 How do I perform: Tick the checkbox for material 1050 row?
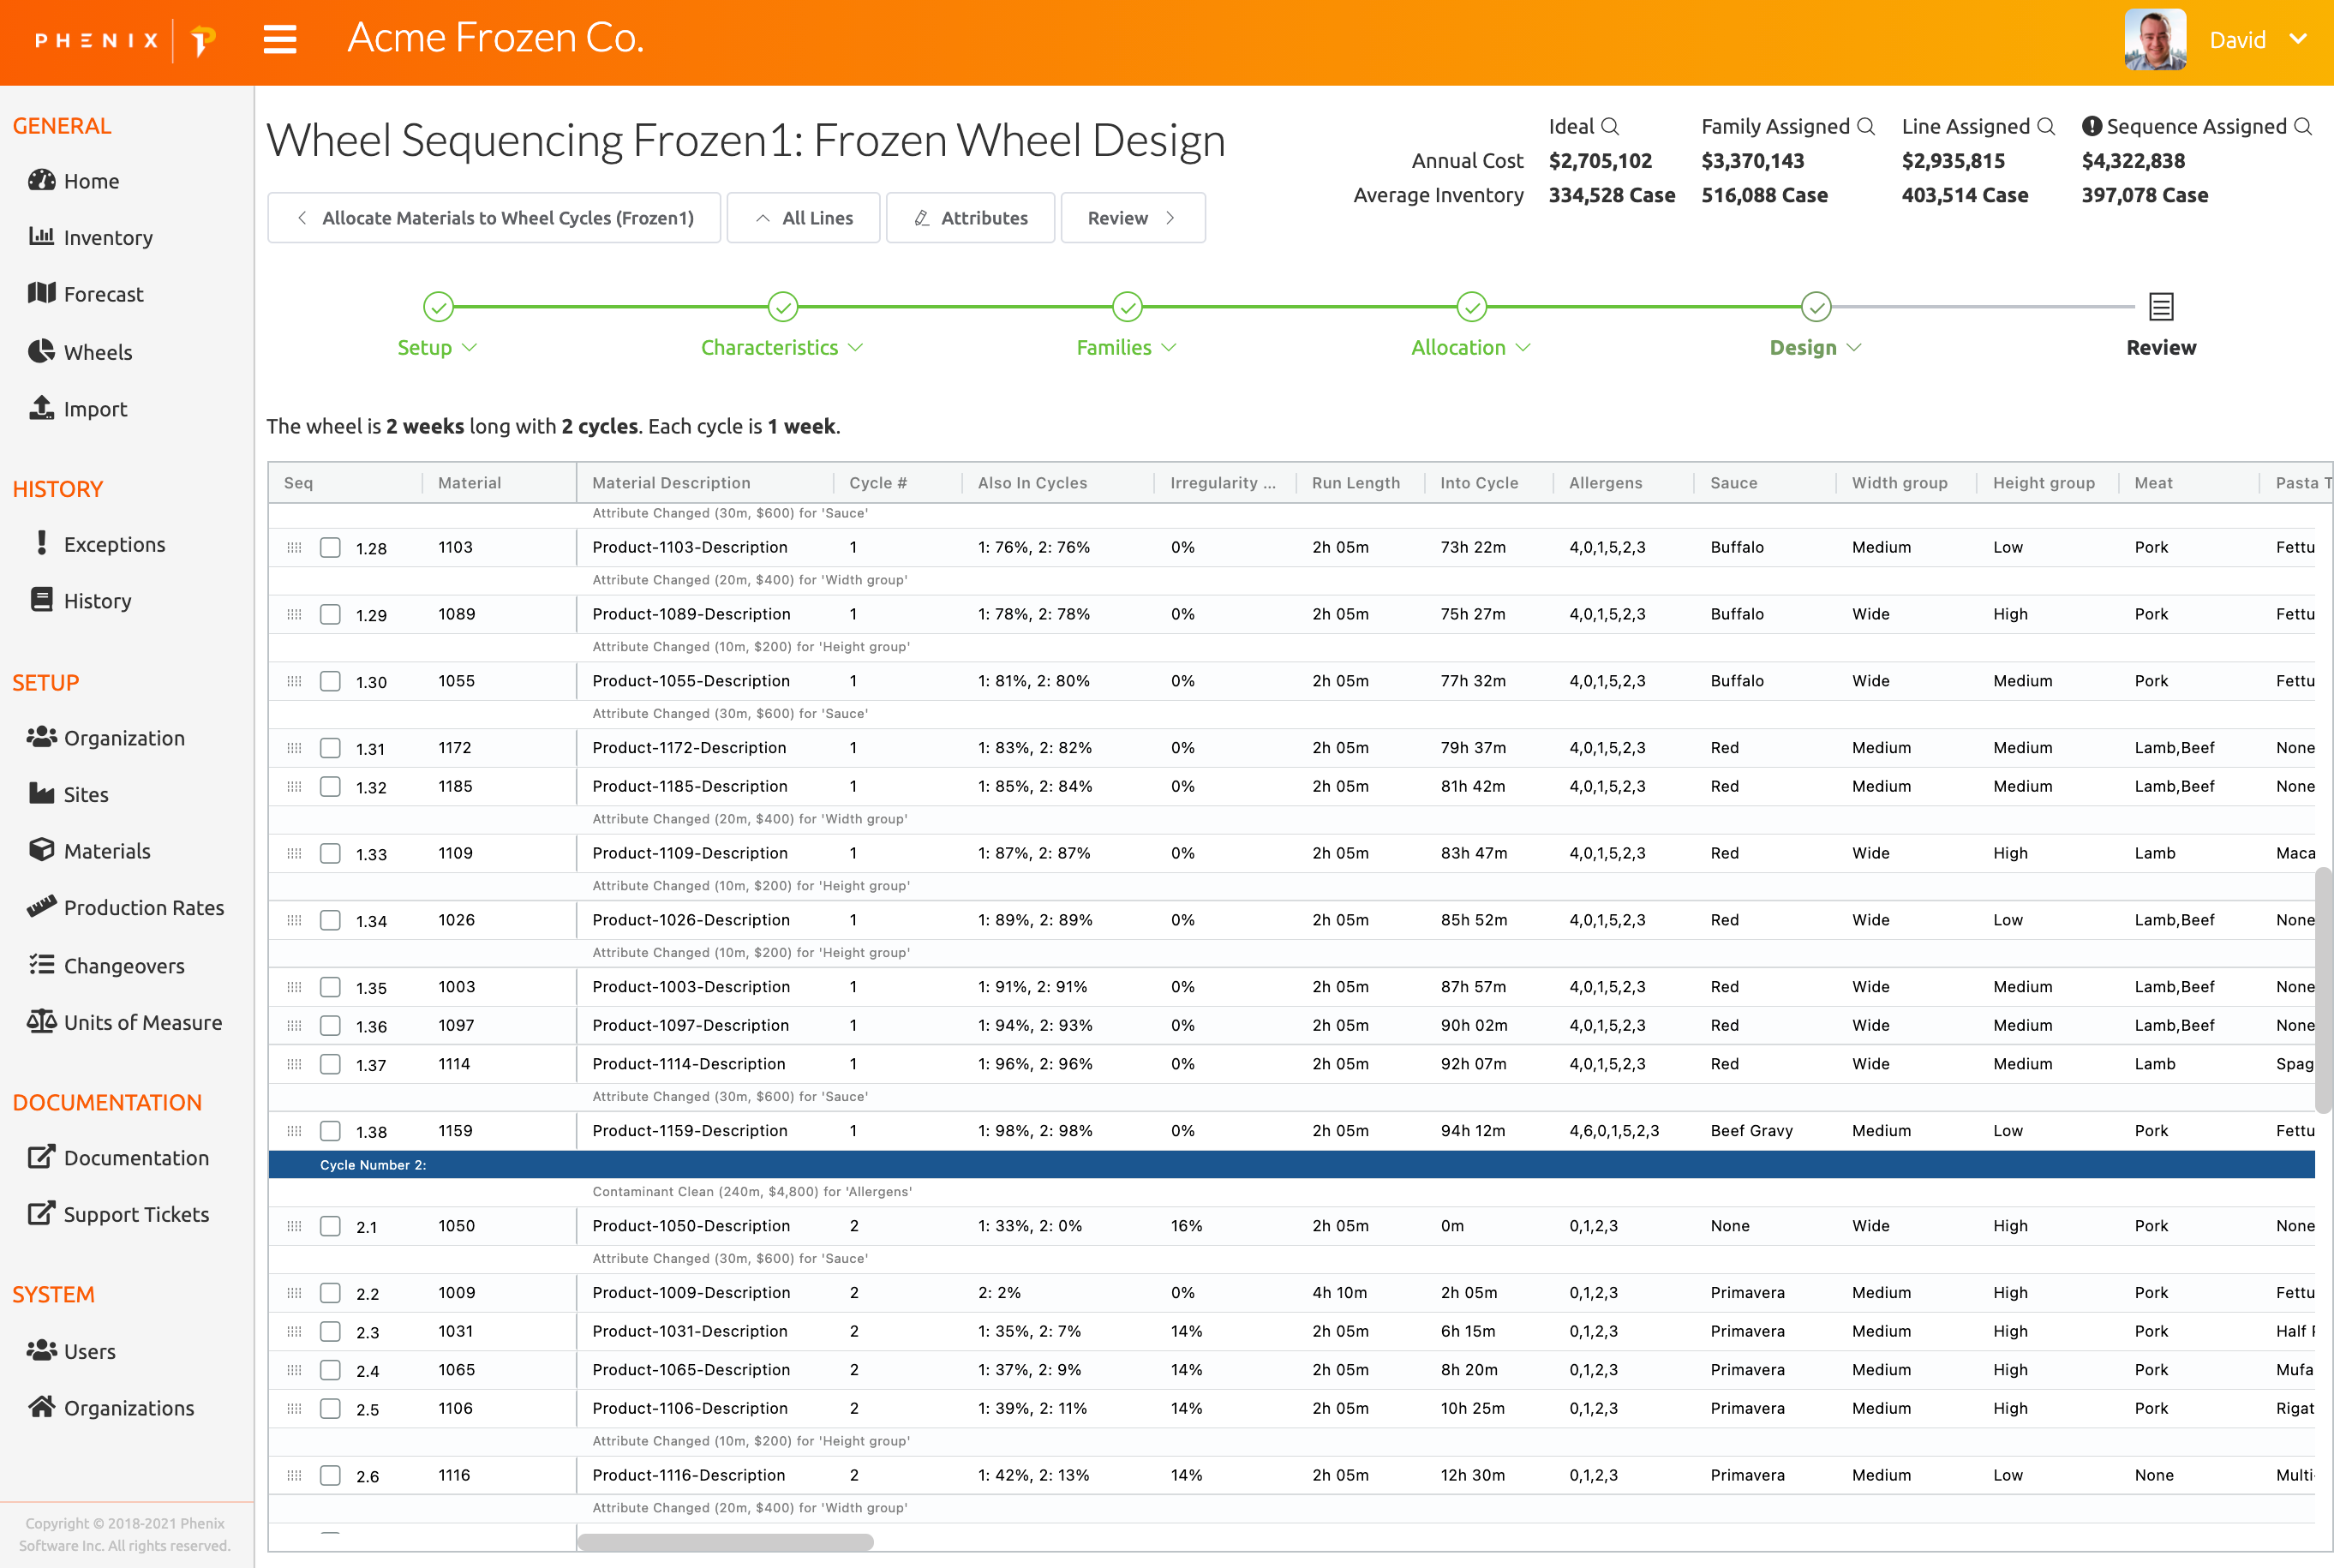(330, 1227)
